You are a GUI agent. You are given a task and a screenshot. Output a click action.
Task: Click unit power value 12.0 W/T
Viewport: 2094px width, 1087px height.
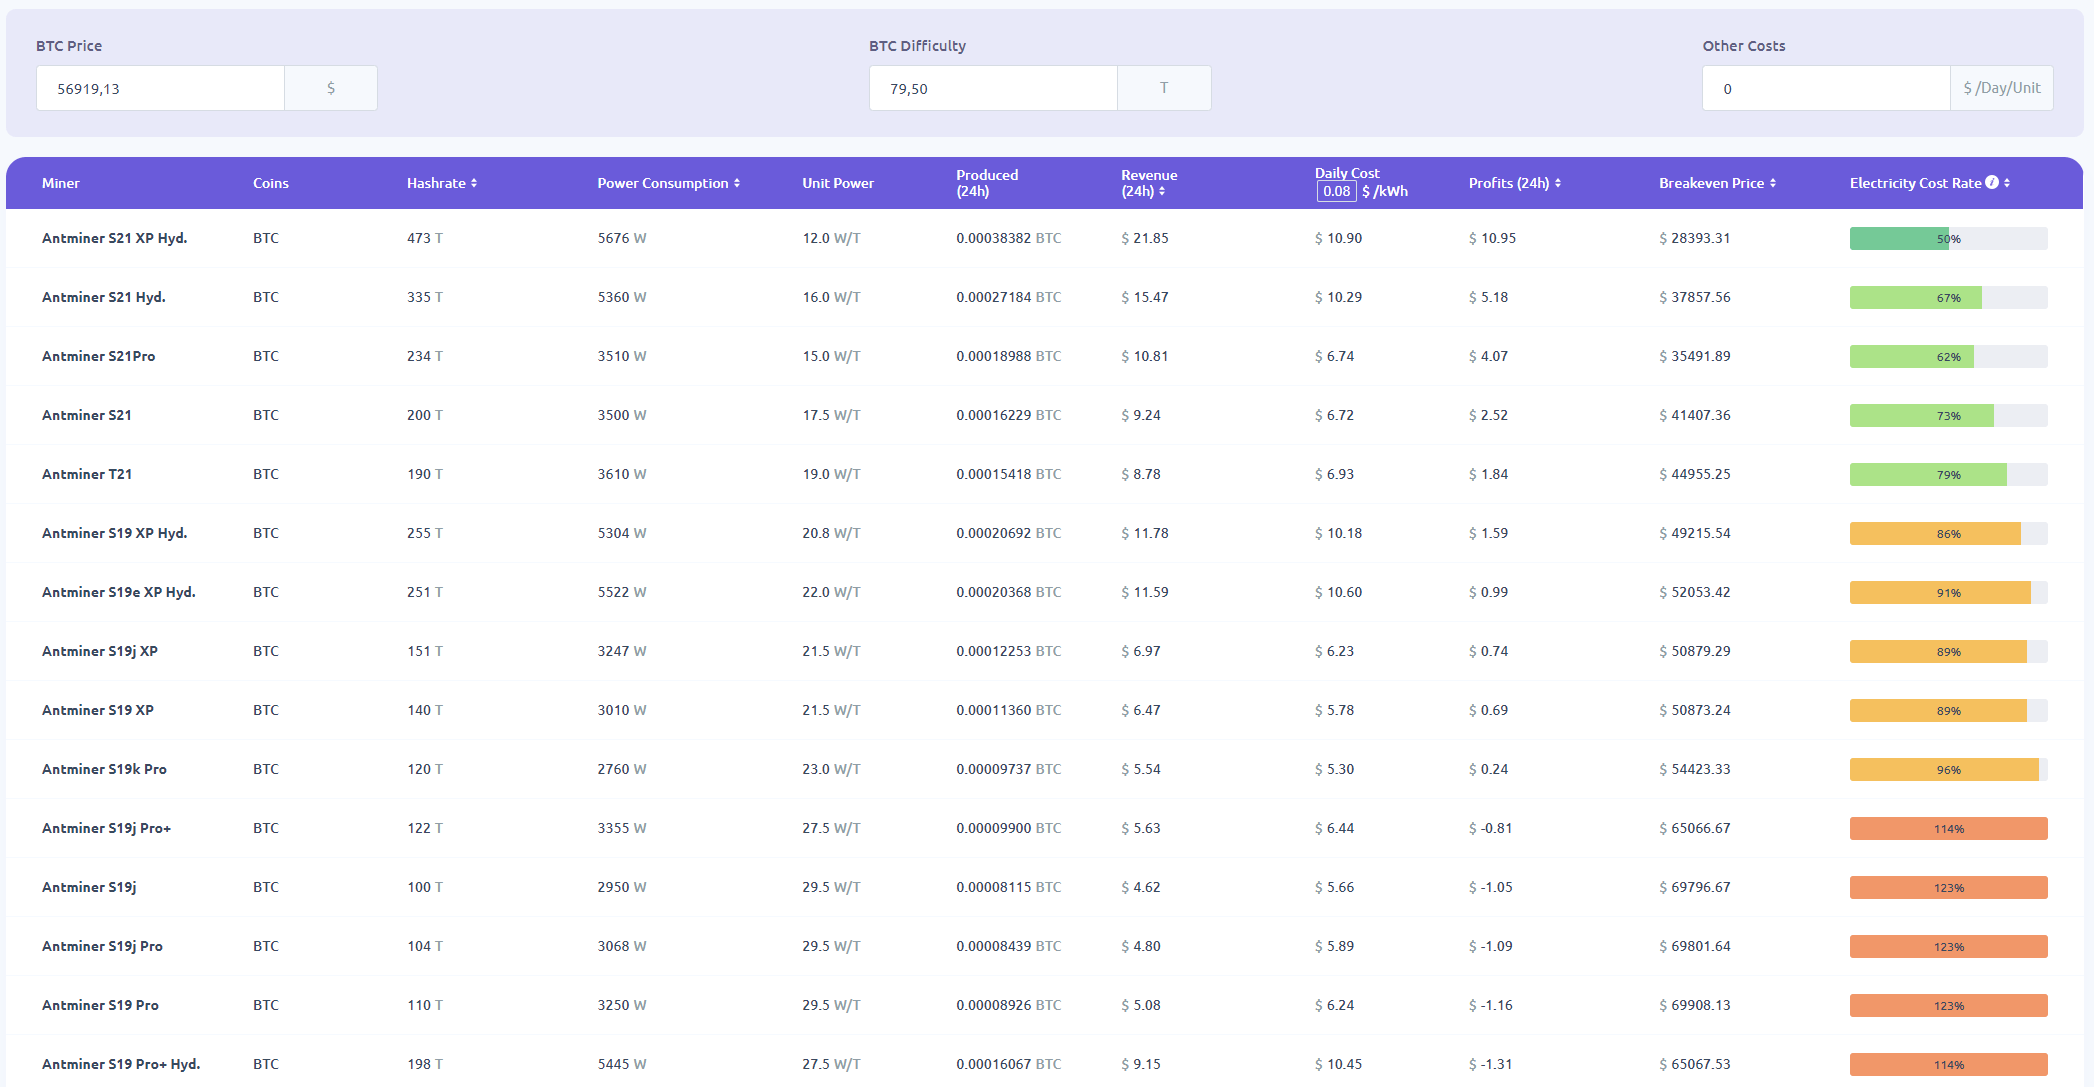tap(831, 238)
